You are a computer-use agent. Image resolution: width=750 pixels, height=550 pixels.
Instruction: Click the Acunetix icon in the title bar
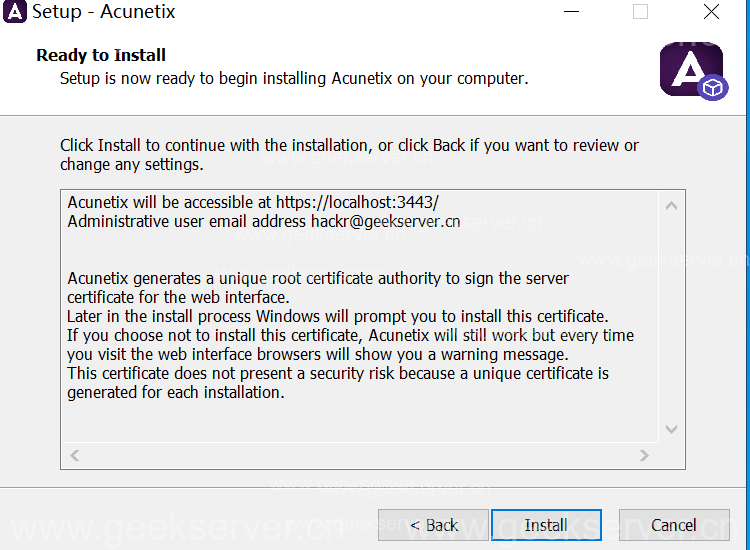(15, 13)
